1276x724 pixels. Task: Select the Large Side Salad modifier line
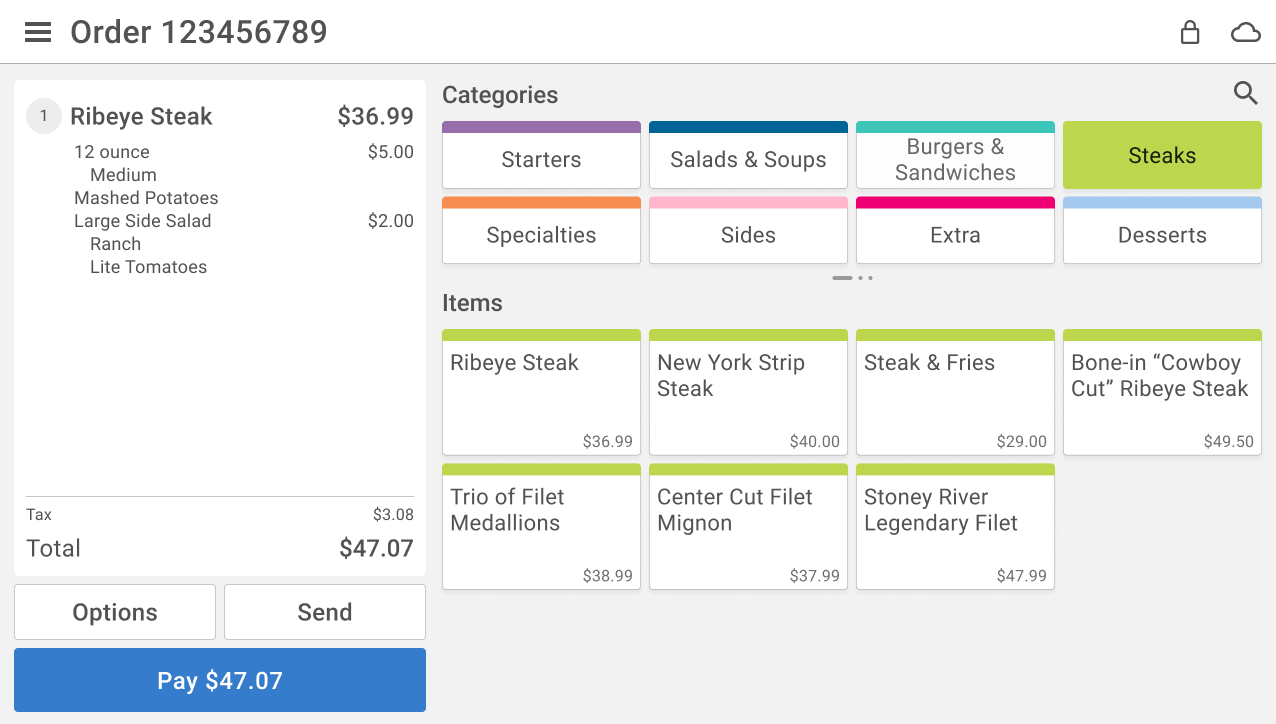143,221
